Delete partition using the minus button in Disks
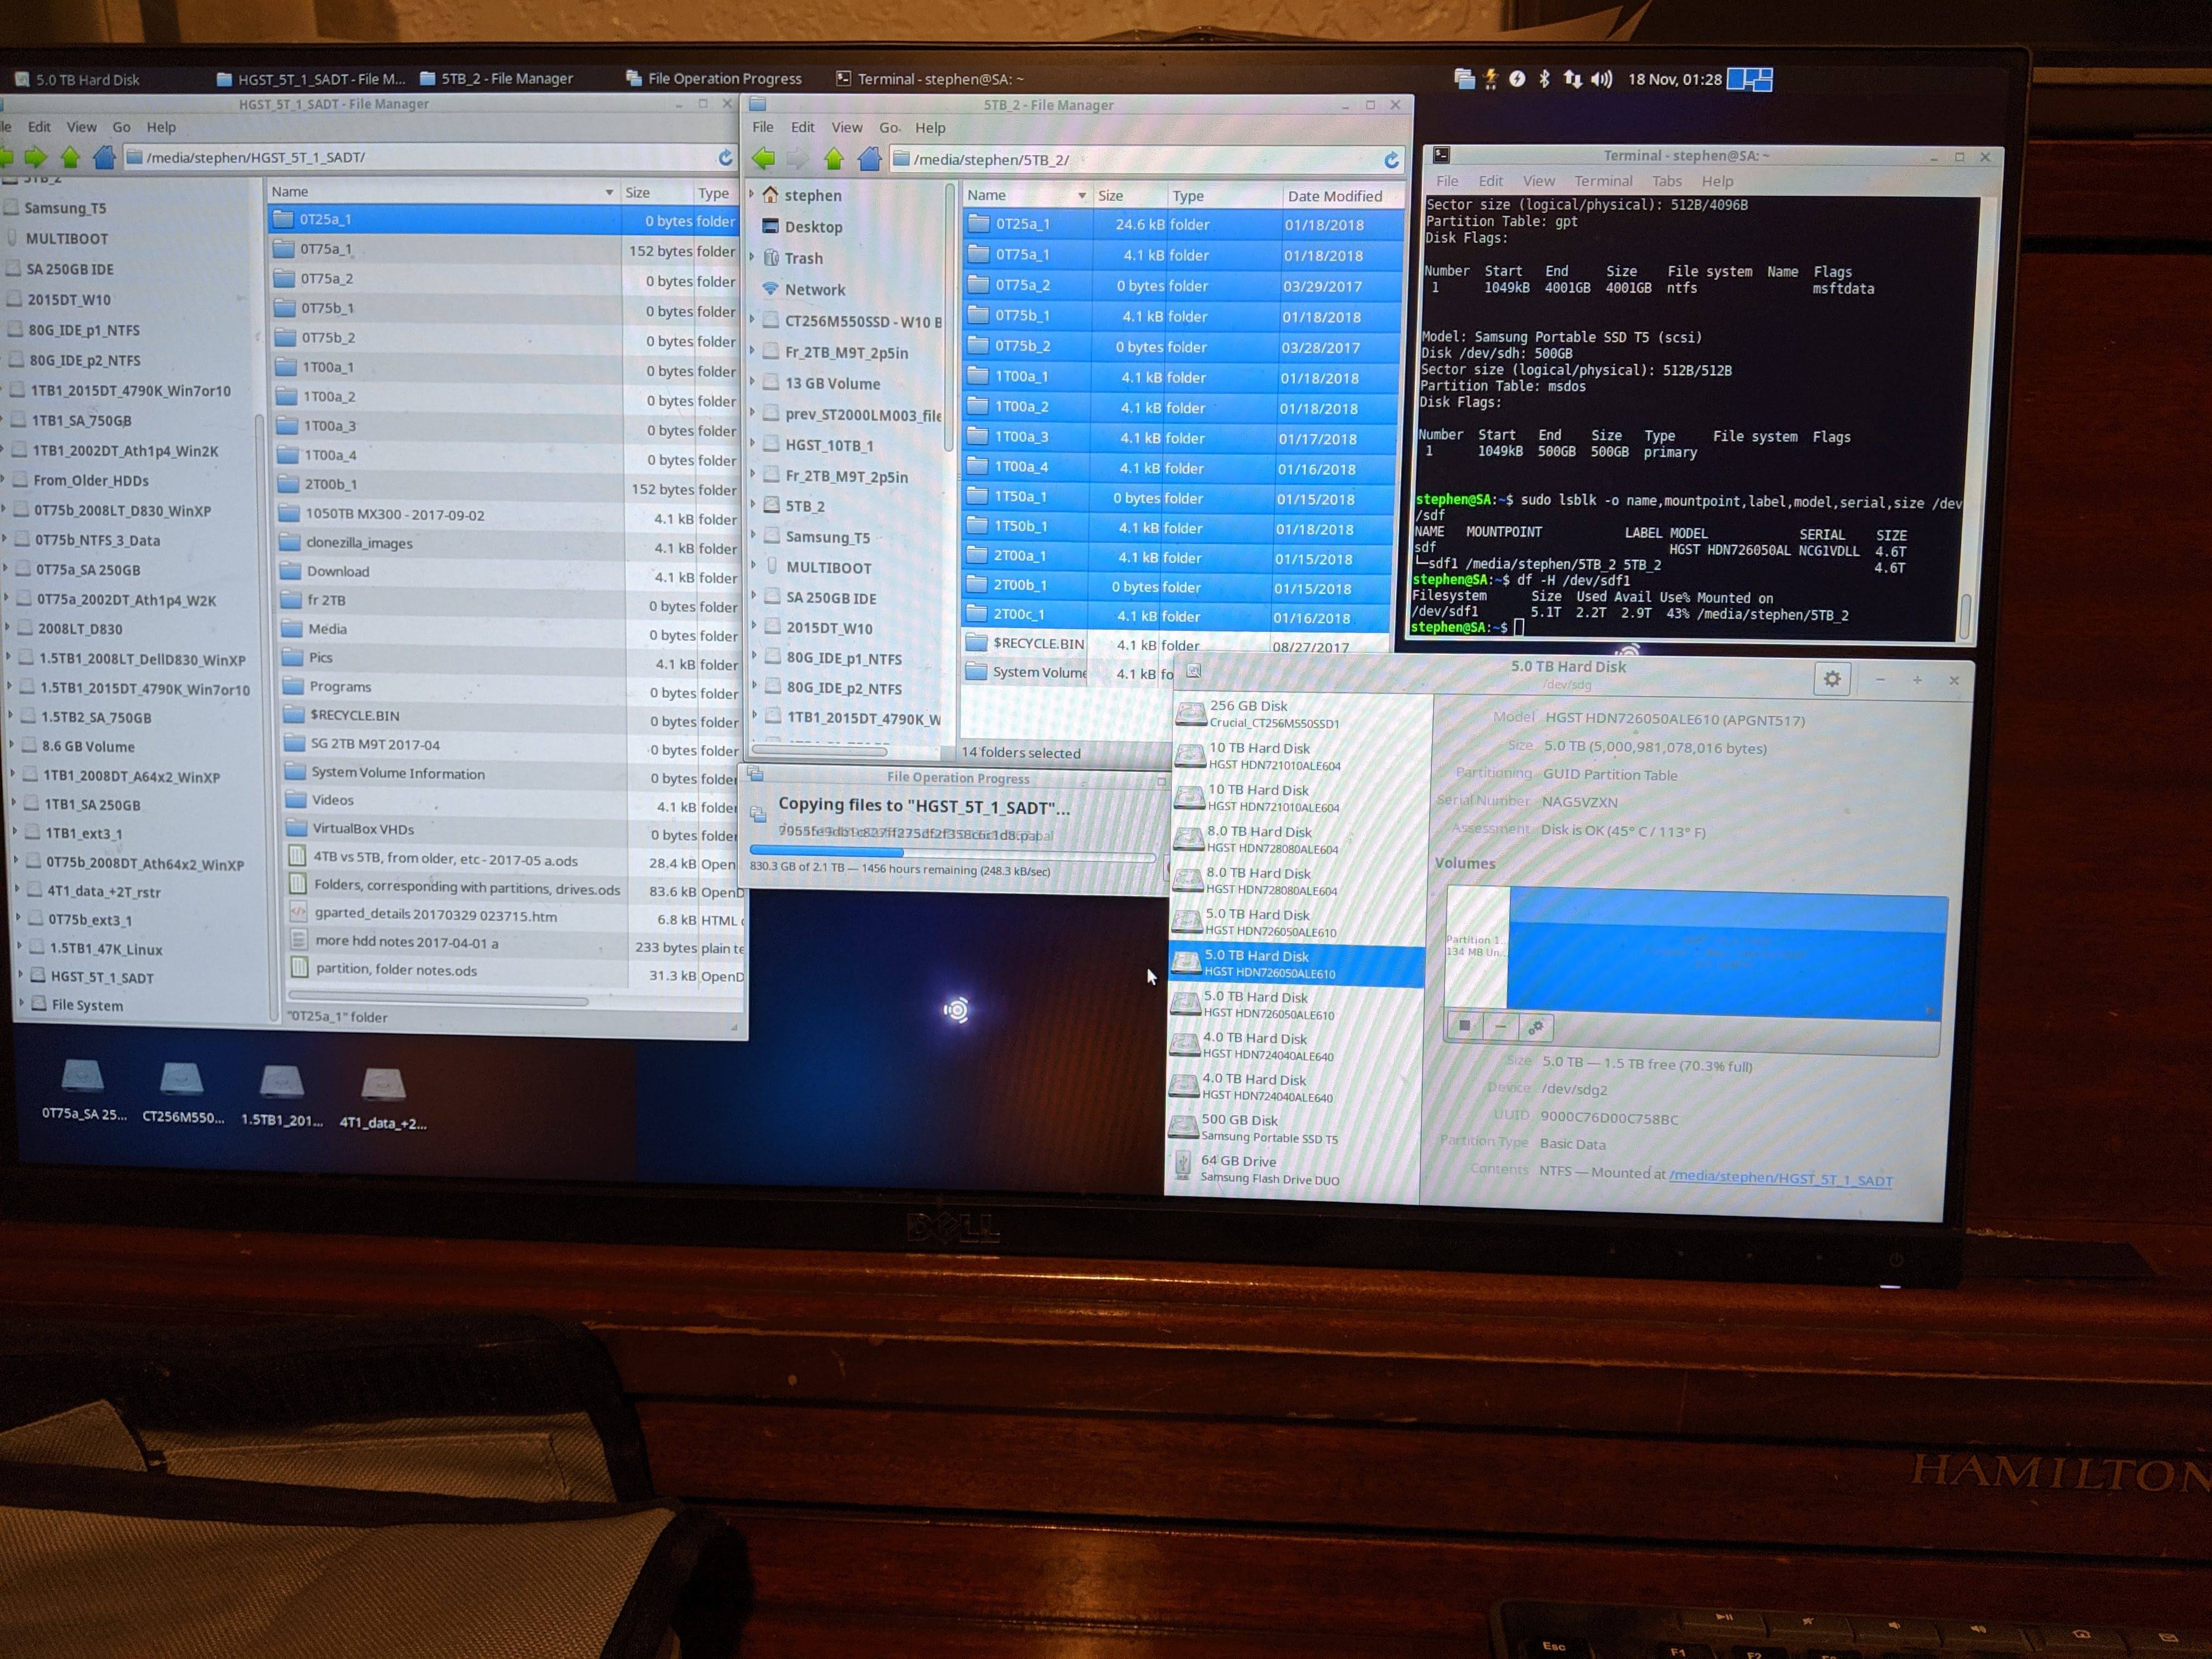 pos(1500,1026)
